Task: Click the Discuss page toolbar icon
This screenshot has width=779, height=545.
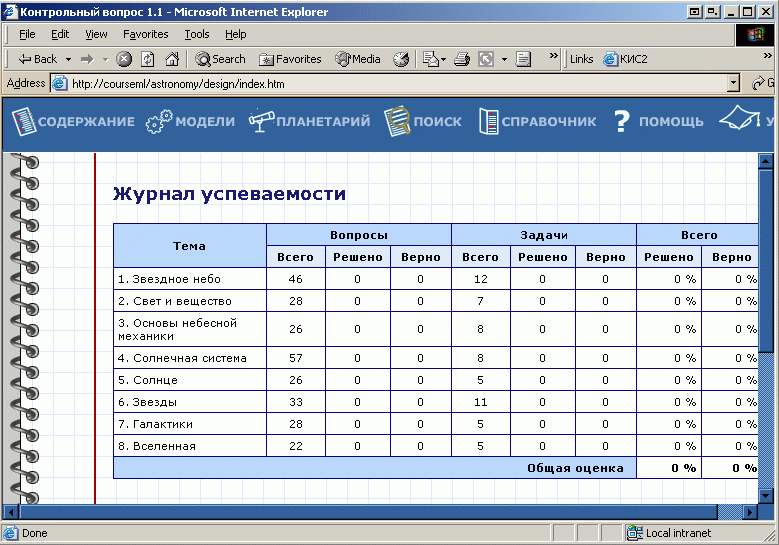Action: click(523, 59)
